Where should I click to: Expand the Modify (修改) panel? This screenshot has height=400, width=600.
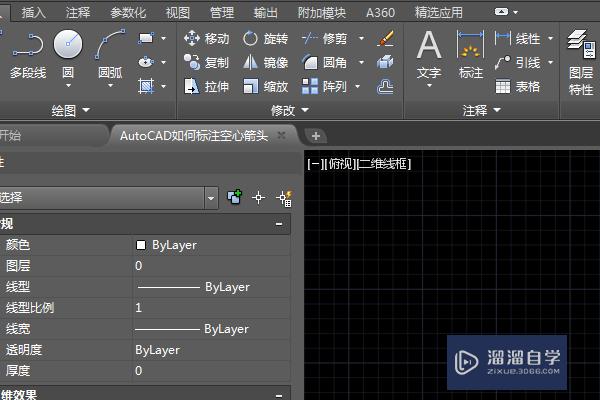click(290, 111)
